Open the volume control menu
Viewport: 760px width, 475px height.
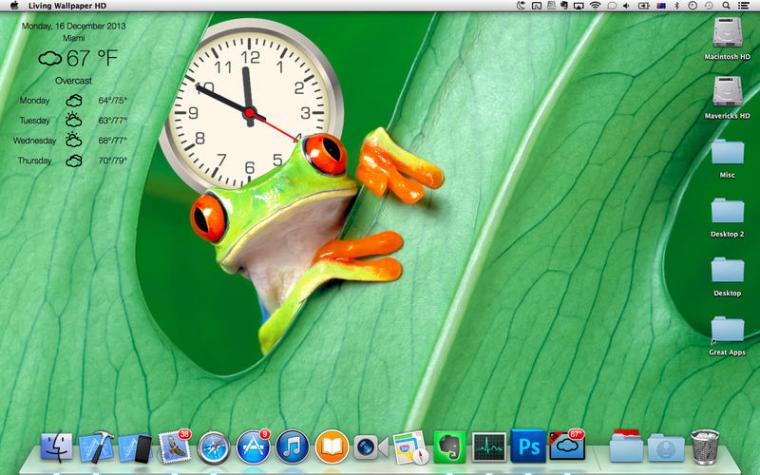click(626, 5)
